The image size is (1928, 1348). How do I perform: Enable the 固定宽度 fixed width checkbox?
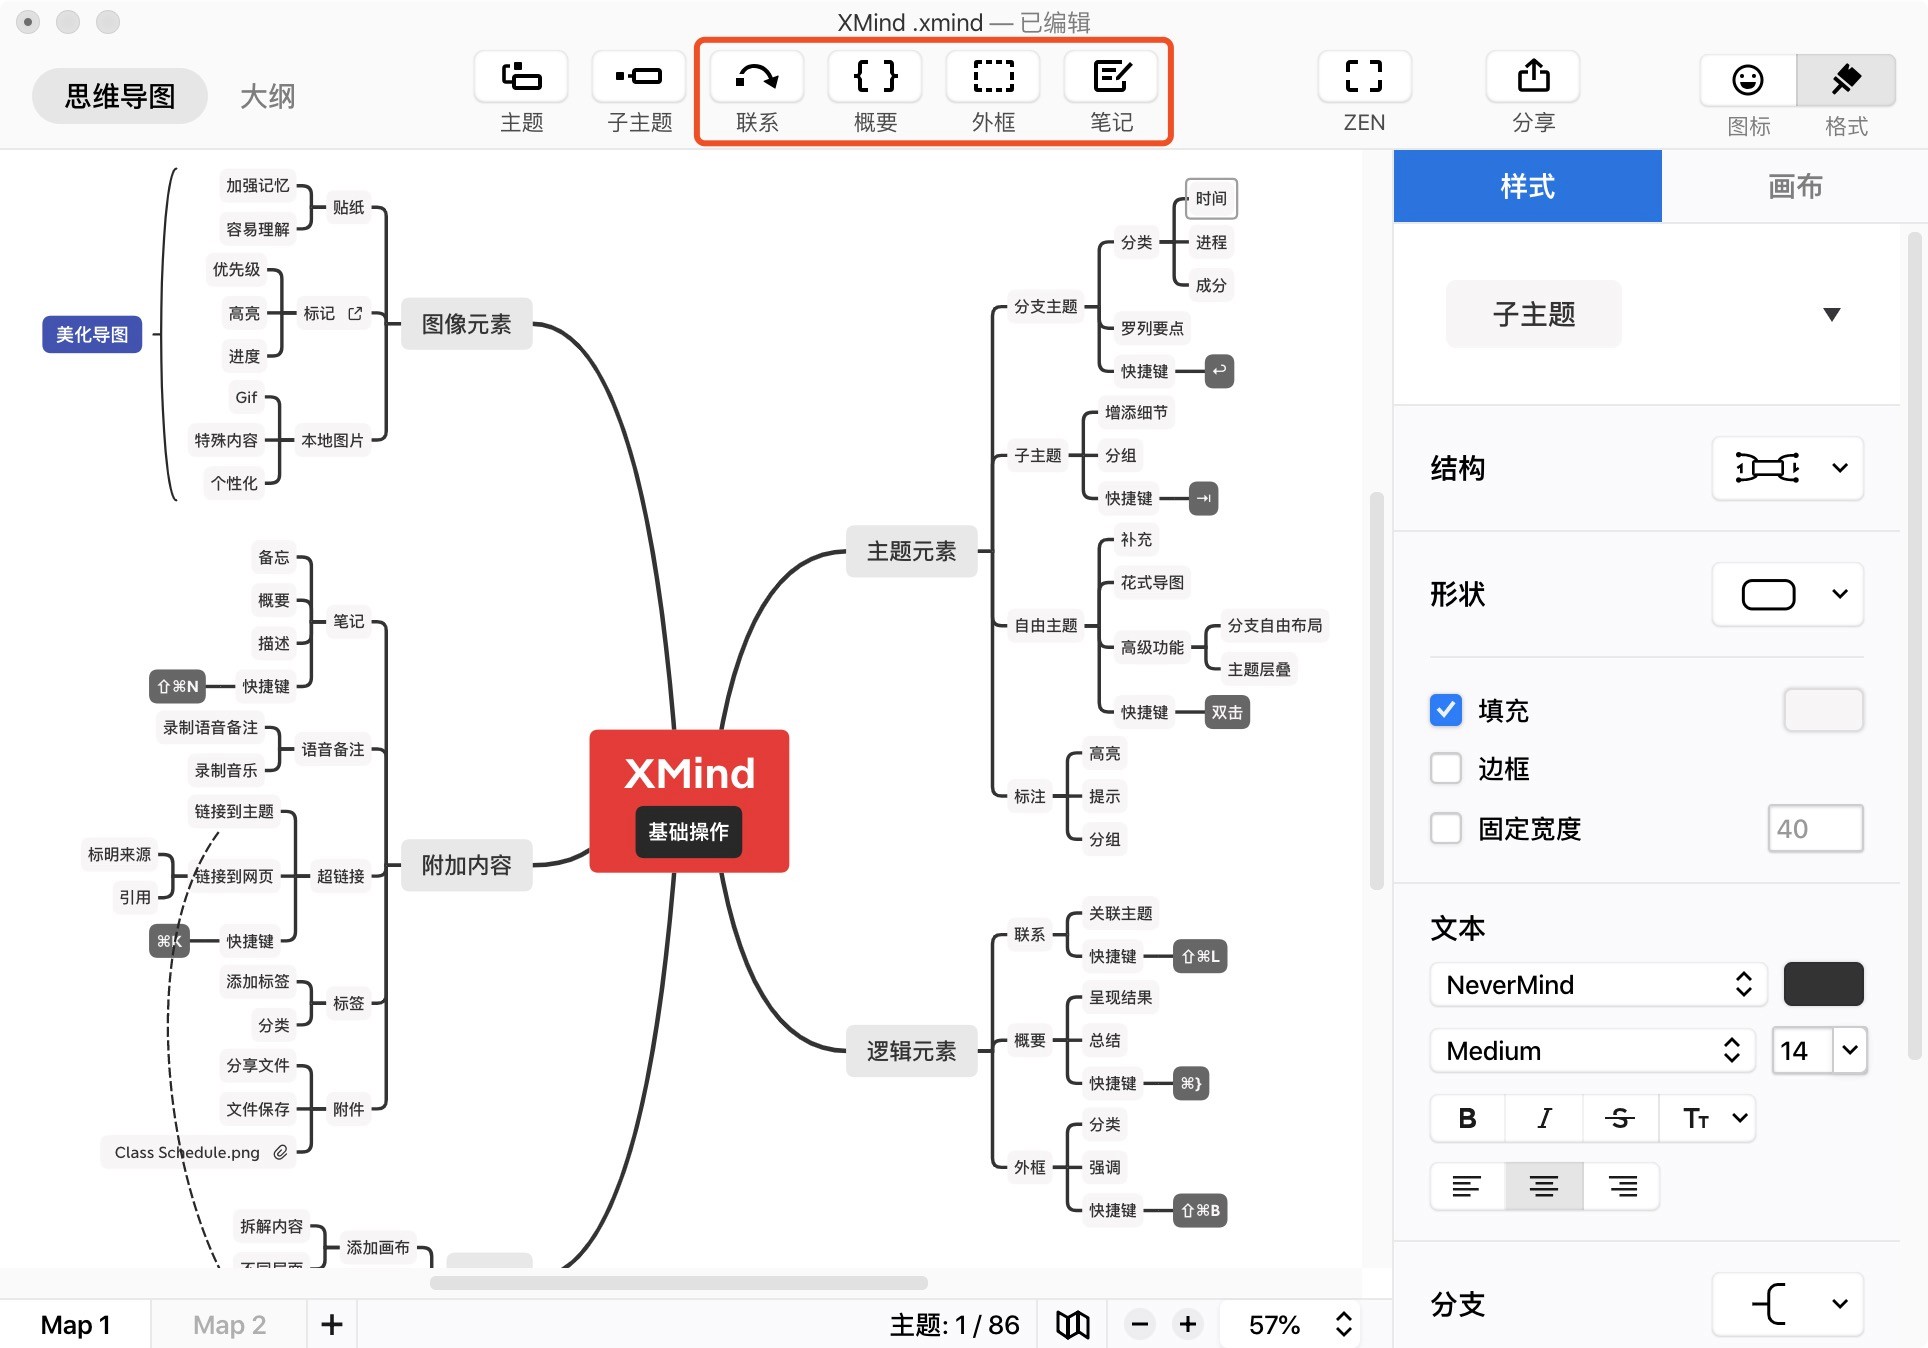point(1445,828)
